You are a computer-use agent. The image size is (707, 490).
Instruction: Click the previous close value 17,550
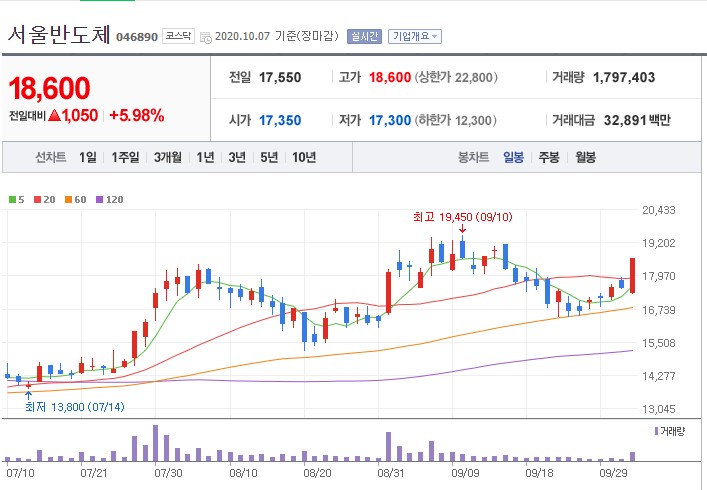(x=280, y=78)
